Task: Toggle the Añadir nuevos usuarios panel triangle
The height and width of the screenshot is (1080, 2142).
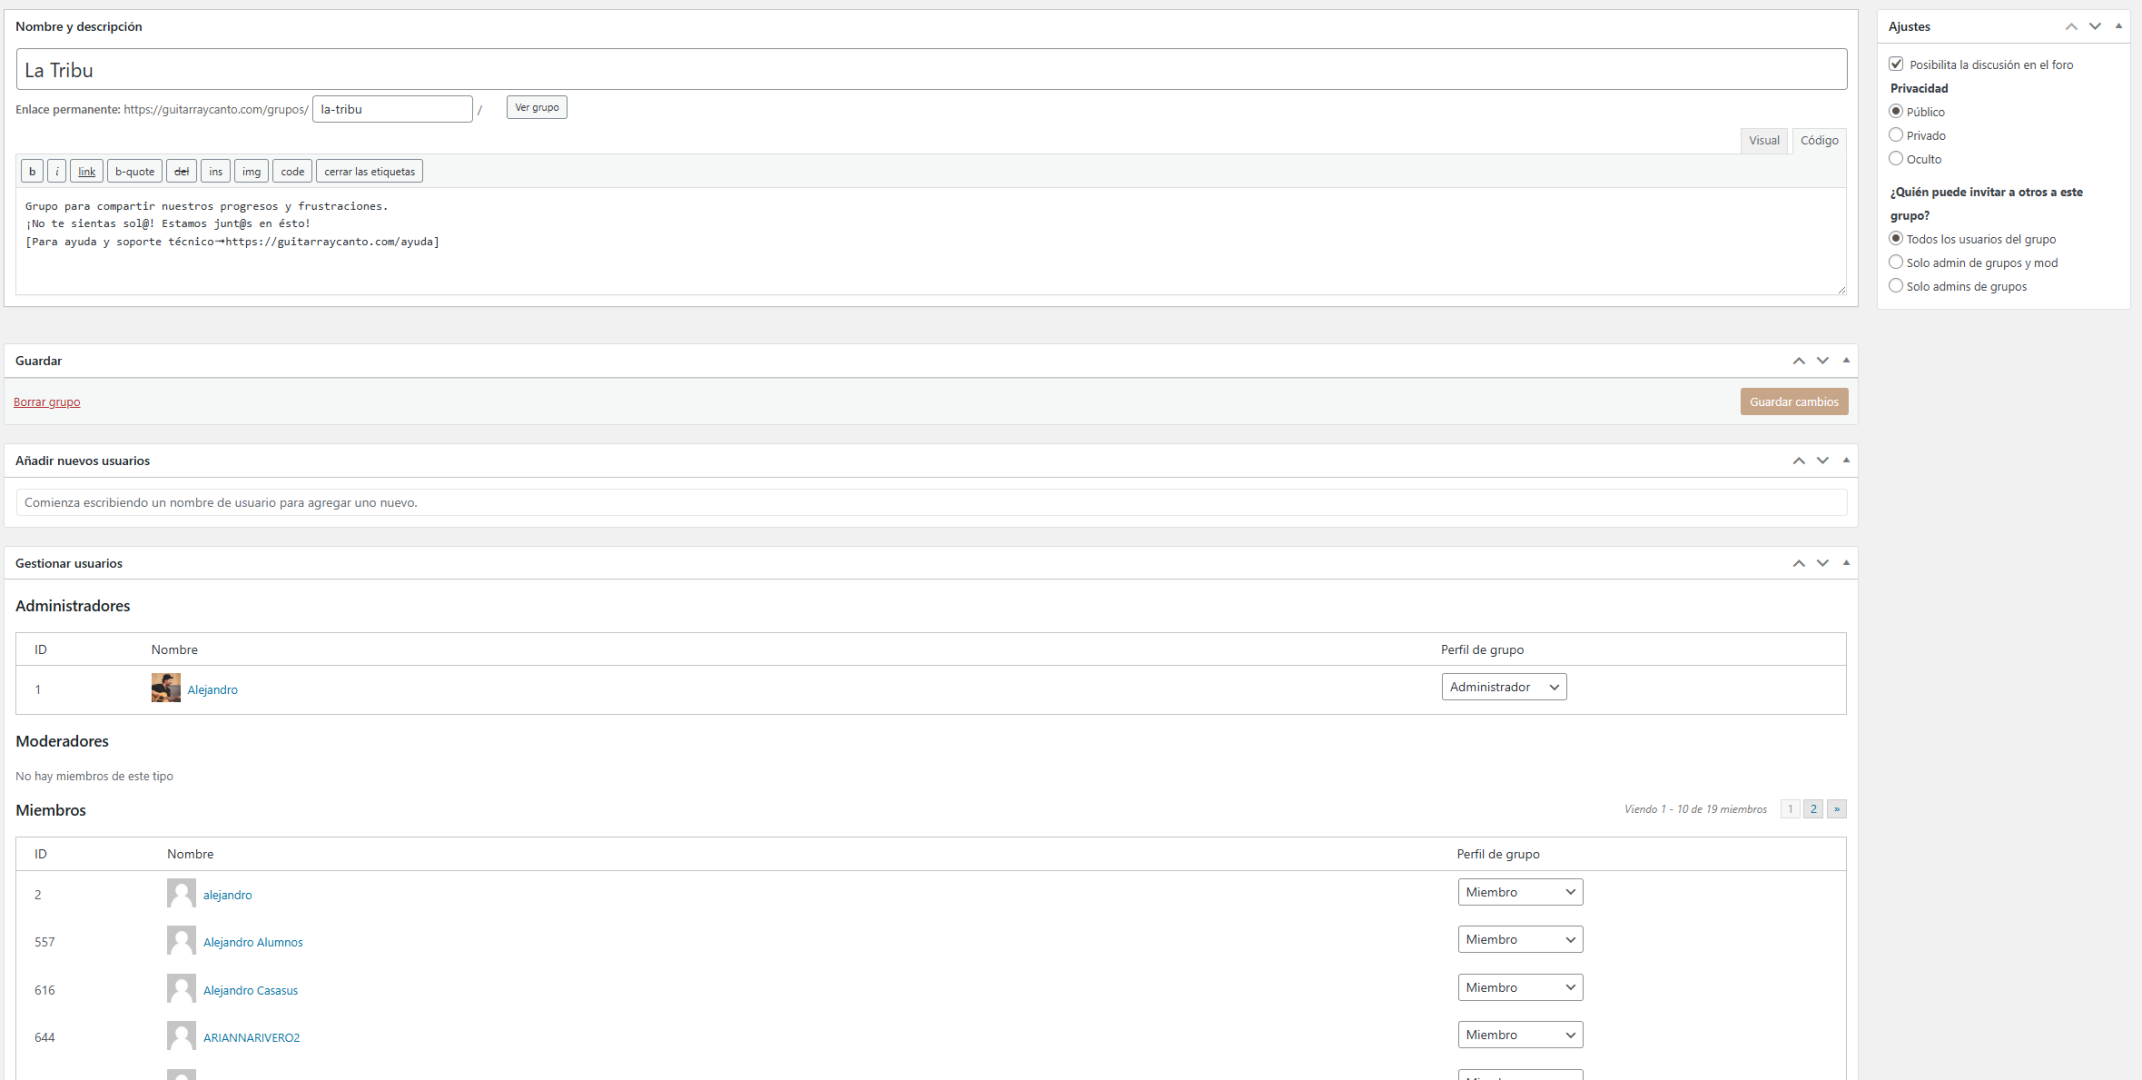Action: (x=1846, y=460)
